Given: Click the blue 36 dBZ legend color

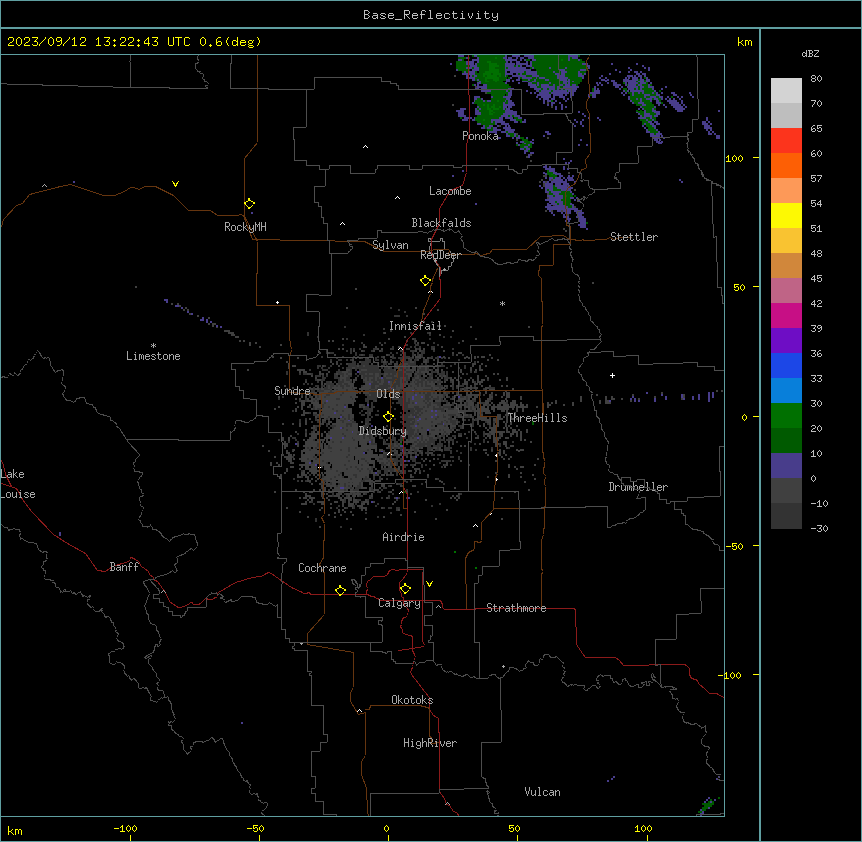Looking at the screenshot, I should [786, 366].
